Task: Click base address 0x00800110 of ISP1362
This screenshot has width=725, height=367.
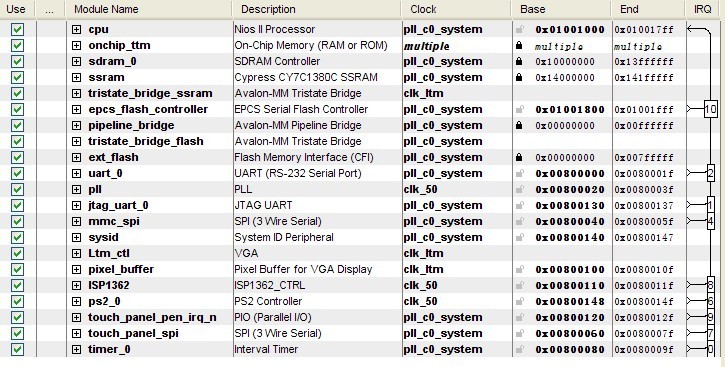Action: [570, 286]
